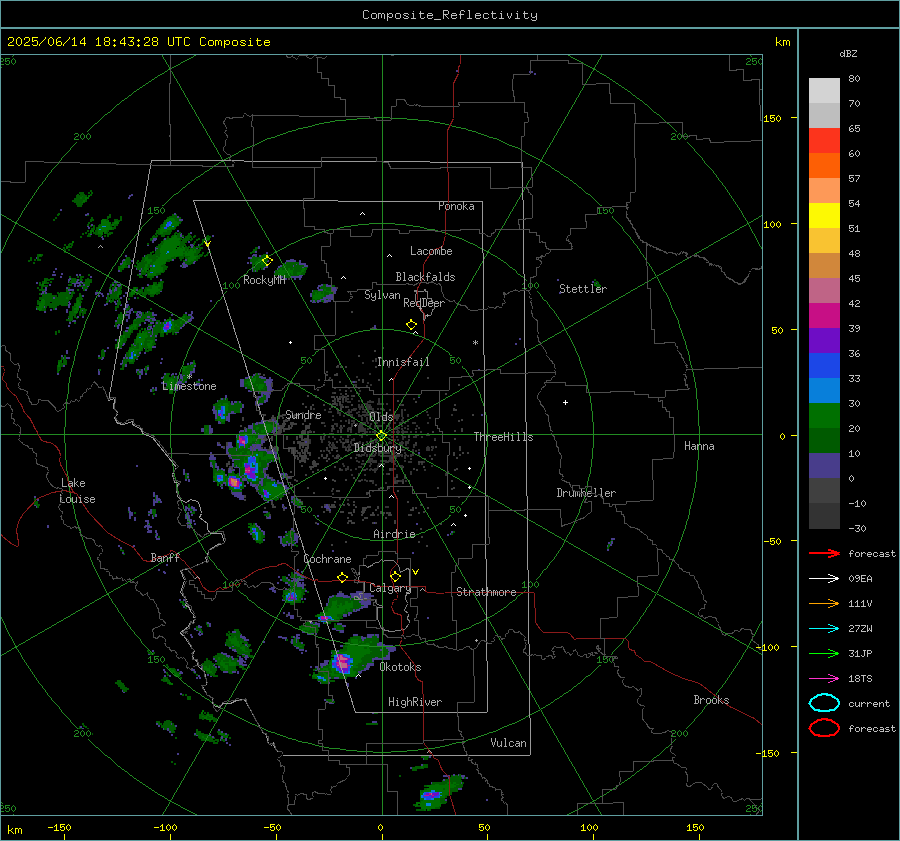Click the Stettler city label
Image resolution: width=900 pixels, height=841 pixels.
tap(583, 289)
